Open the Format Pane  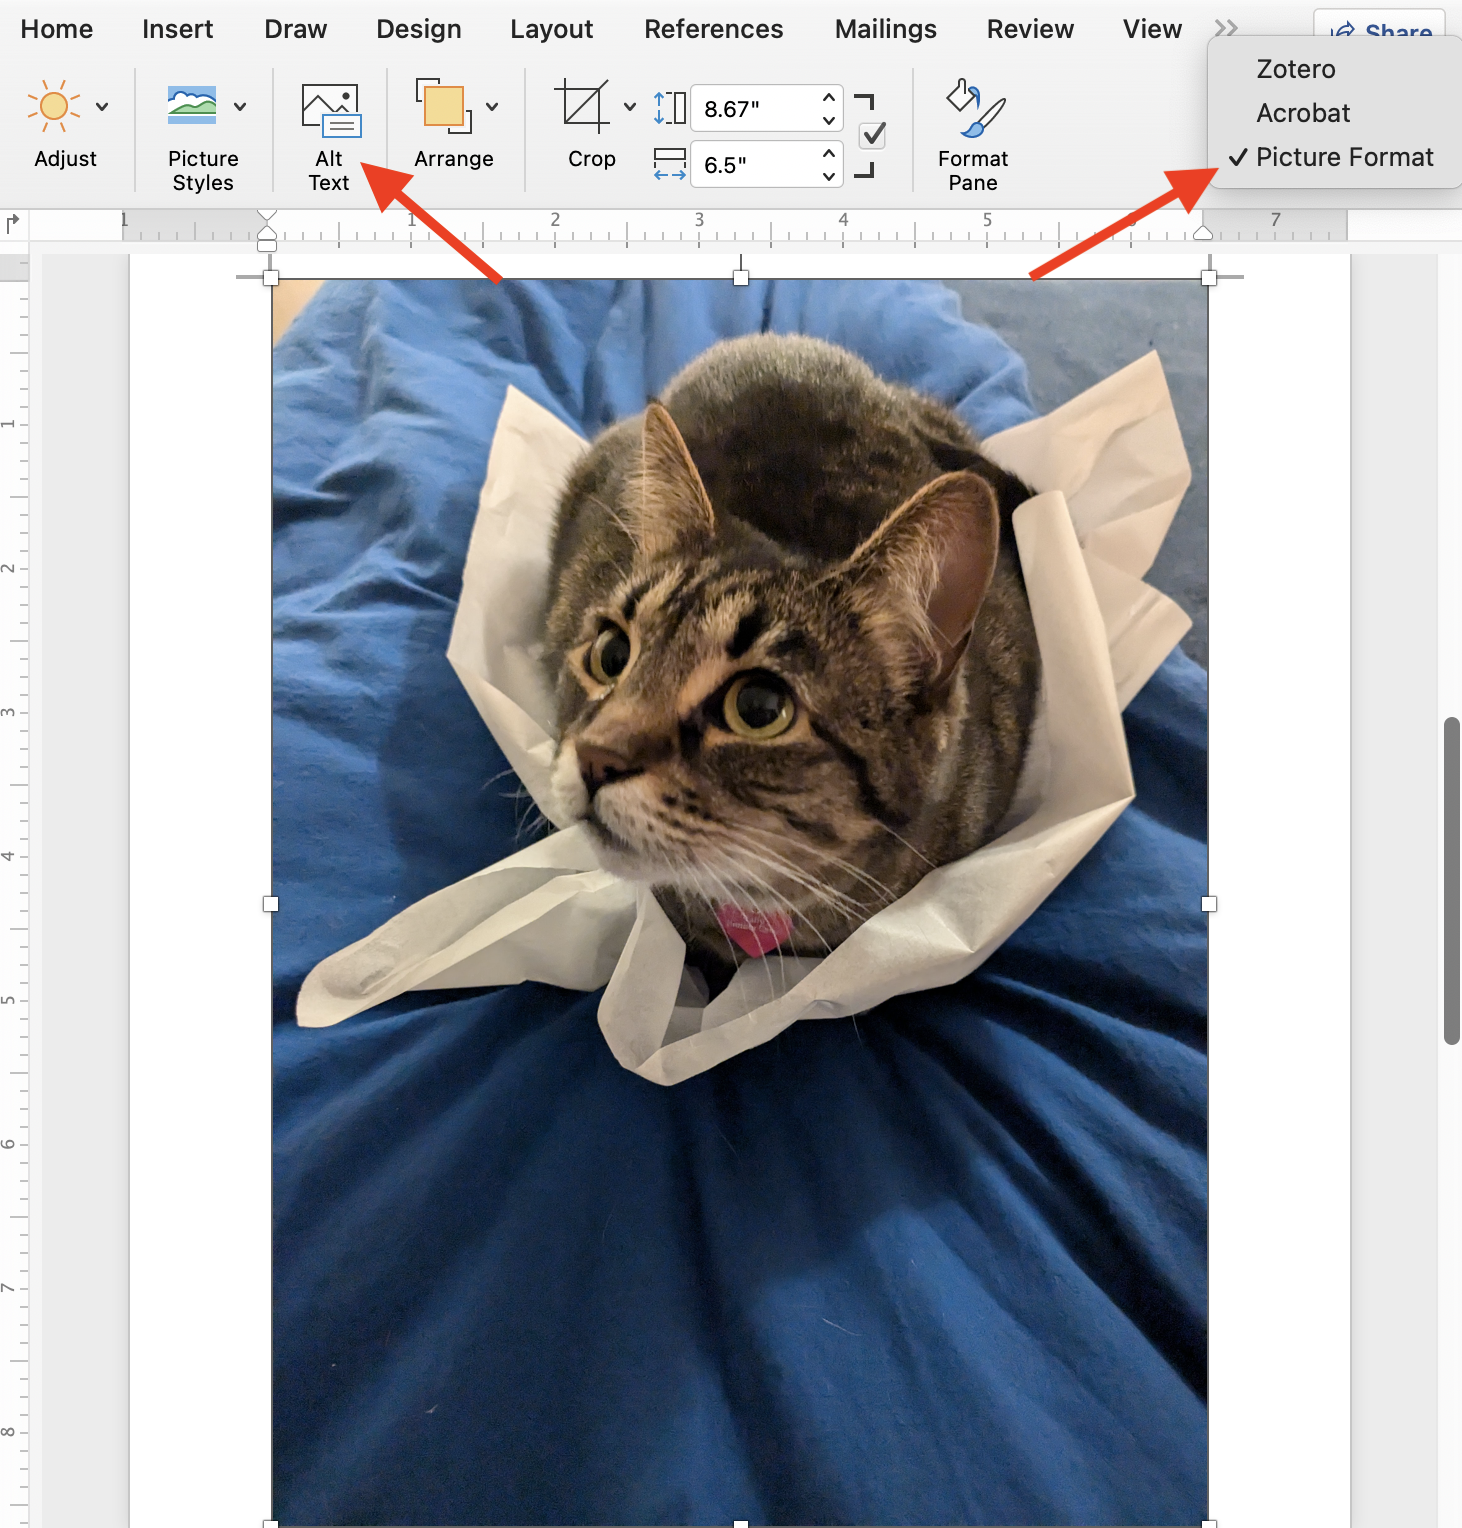click(x=972, y=134)
